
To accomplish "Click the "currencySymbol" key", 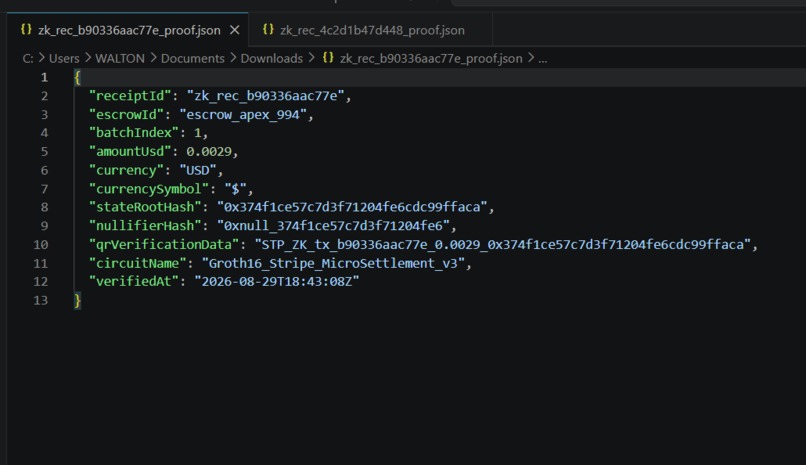I will (149, 189).
